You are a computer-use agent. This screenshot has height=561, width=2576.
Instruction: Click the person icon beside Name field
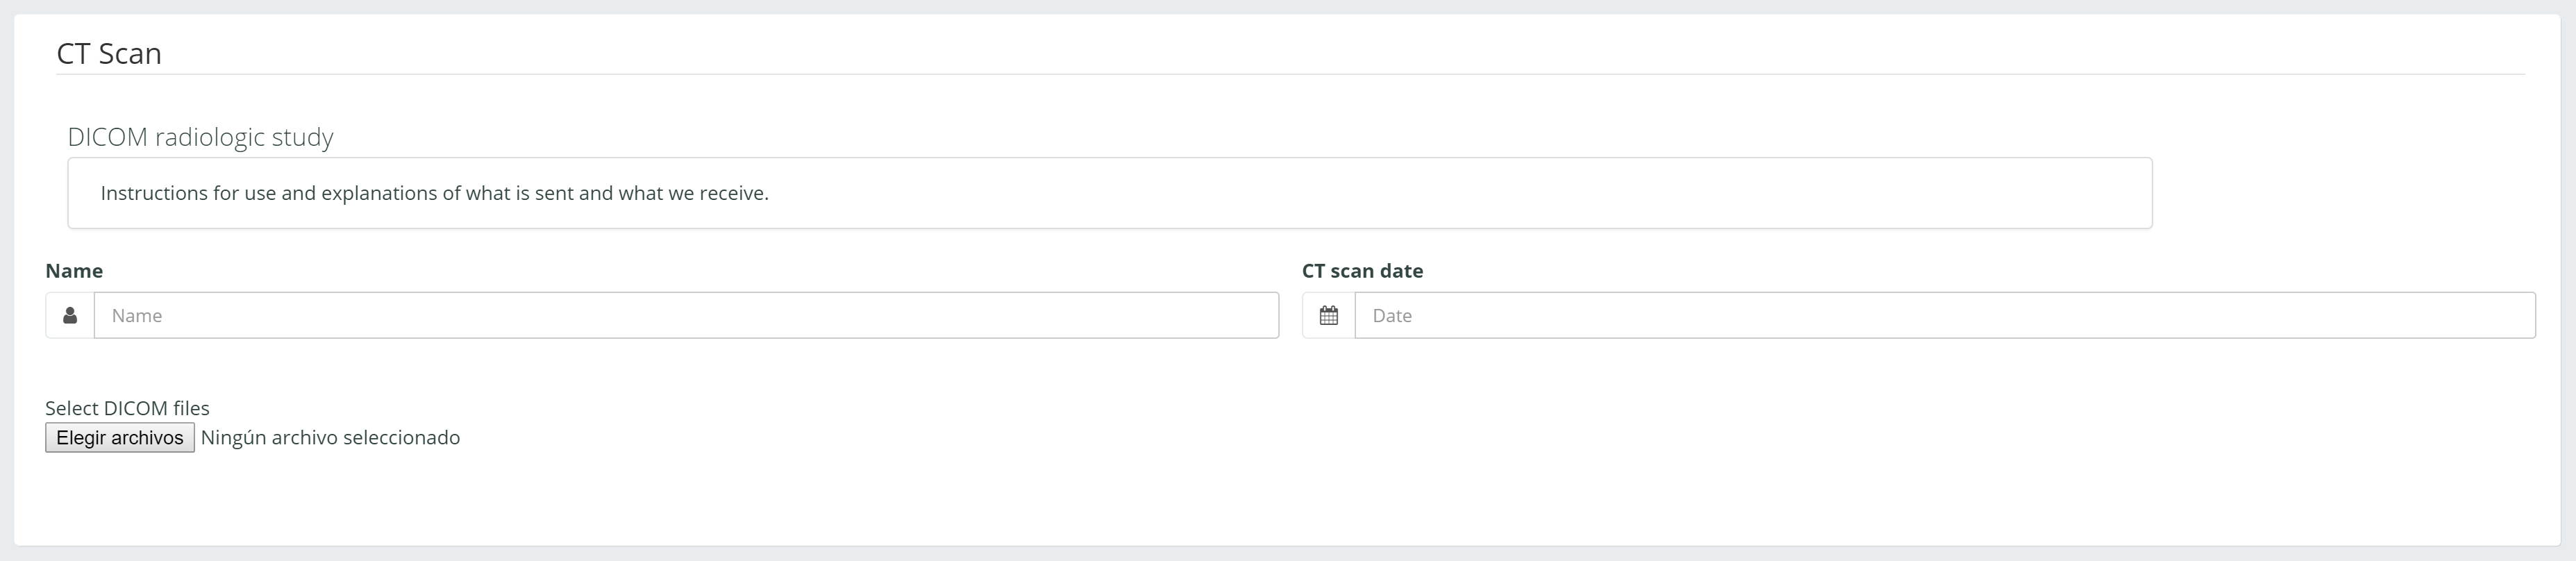pyautogui.click(x=70, y=315)
